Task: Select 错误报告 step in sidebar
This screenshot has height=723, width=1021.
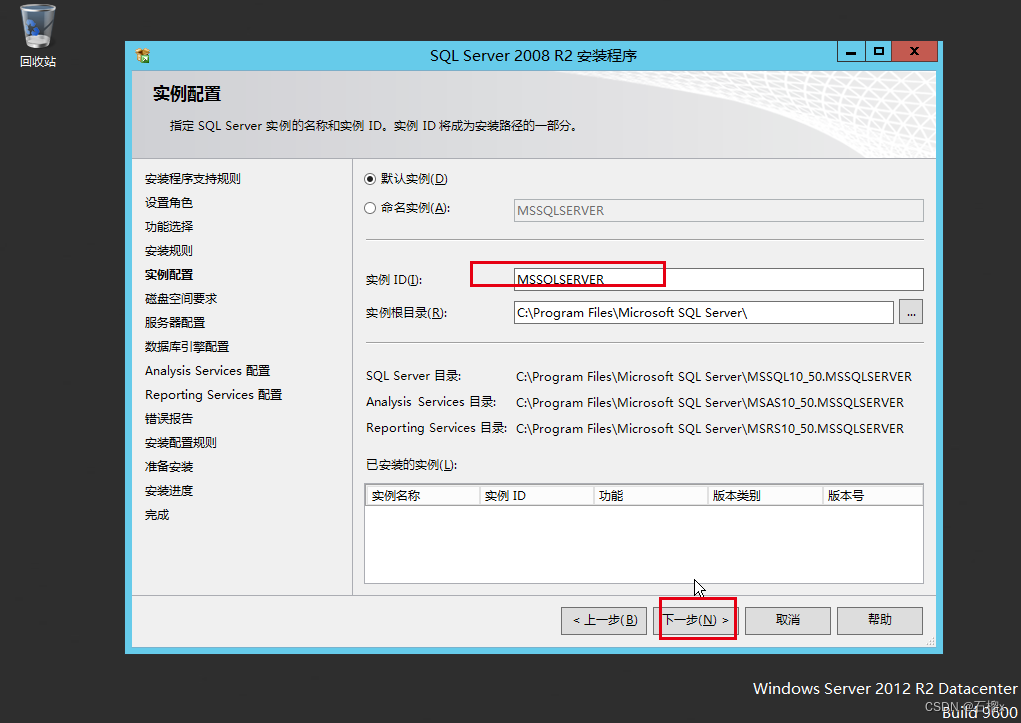Action: click(169, 419)
